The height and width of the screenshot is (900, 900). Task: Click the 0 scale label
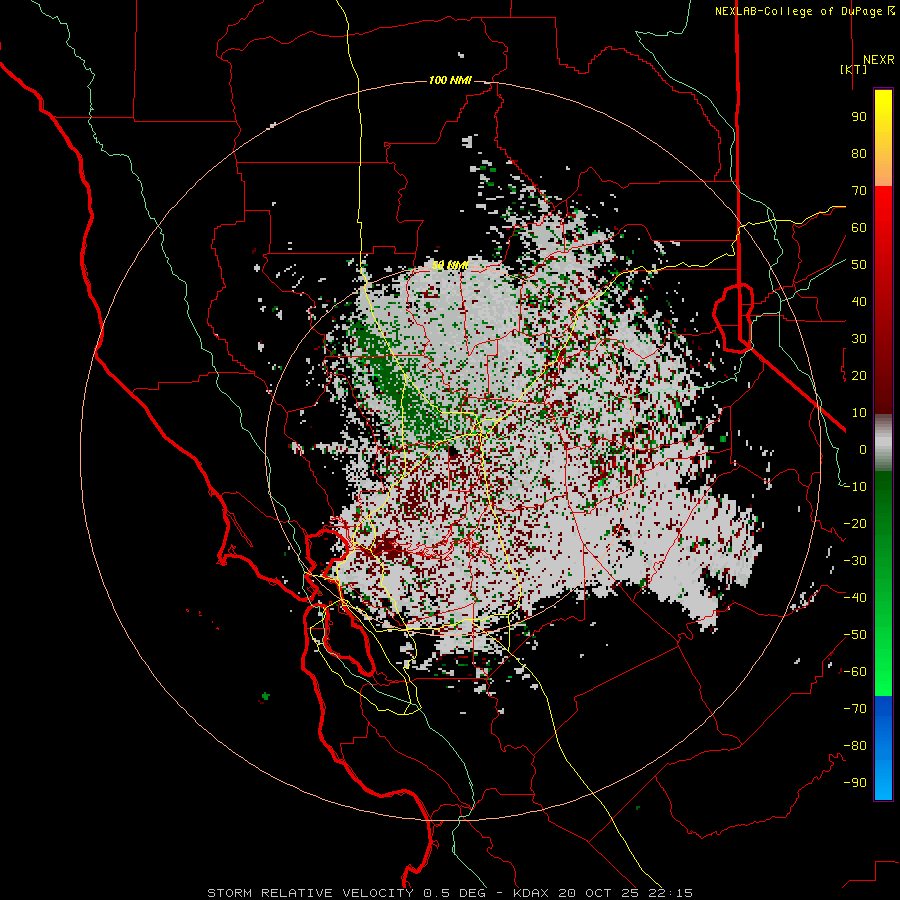click(x=863, y=450)
